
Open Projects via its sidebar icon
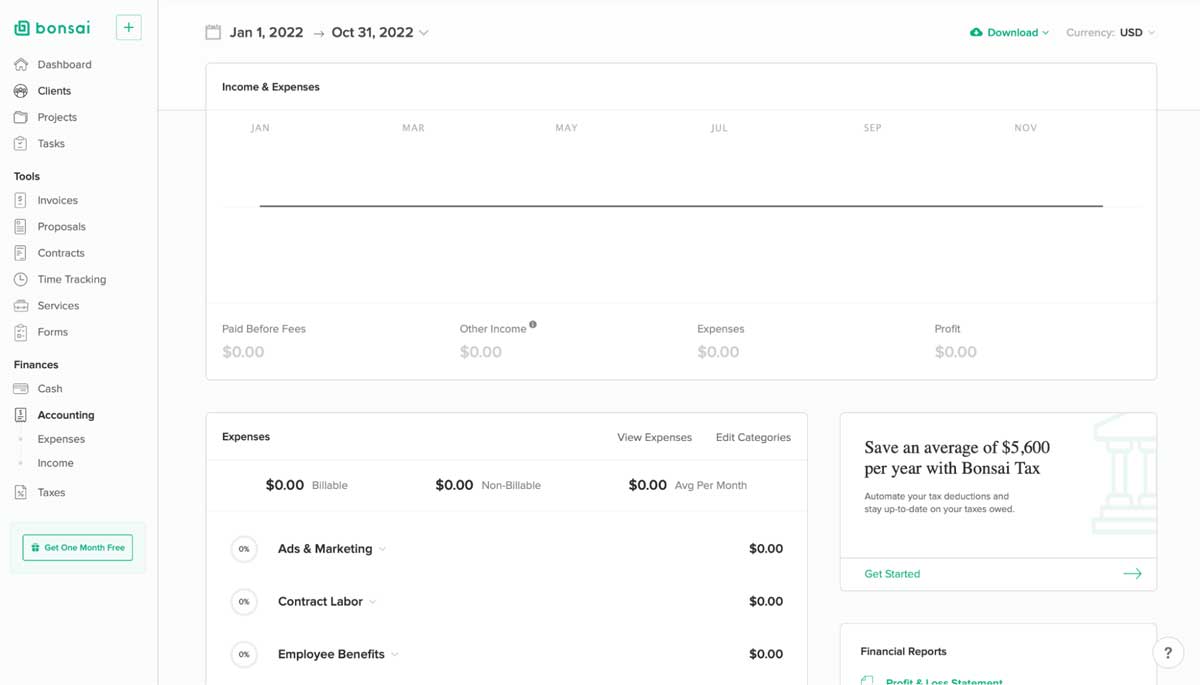pos(21,117)
